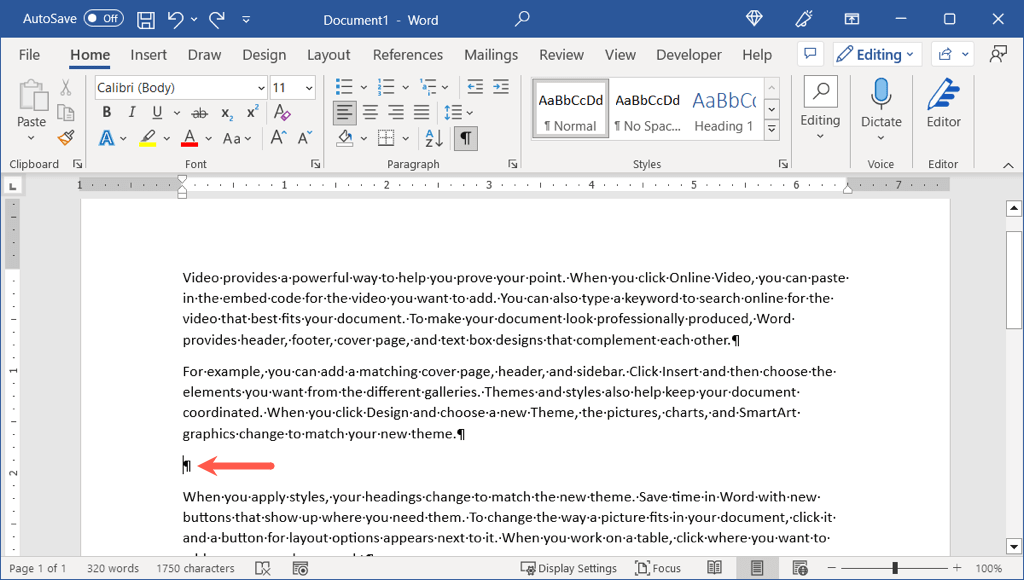Switch to the References tab
The width and height of the screenshot is (1024, 580).
[408, 55]
